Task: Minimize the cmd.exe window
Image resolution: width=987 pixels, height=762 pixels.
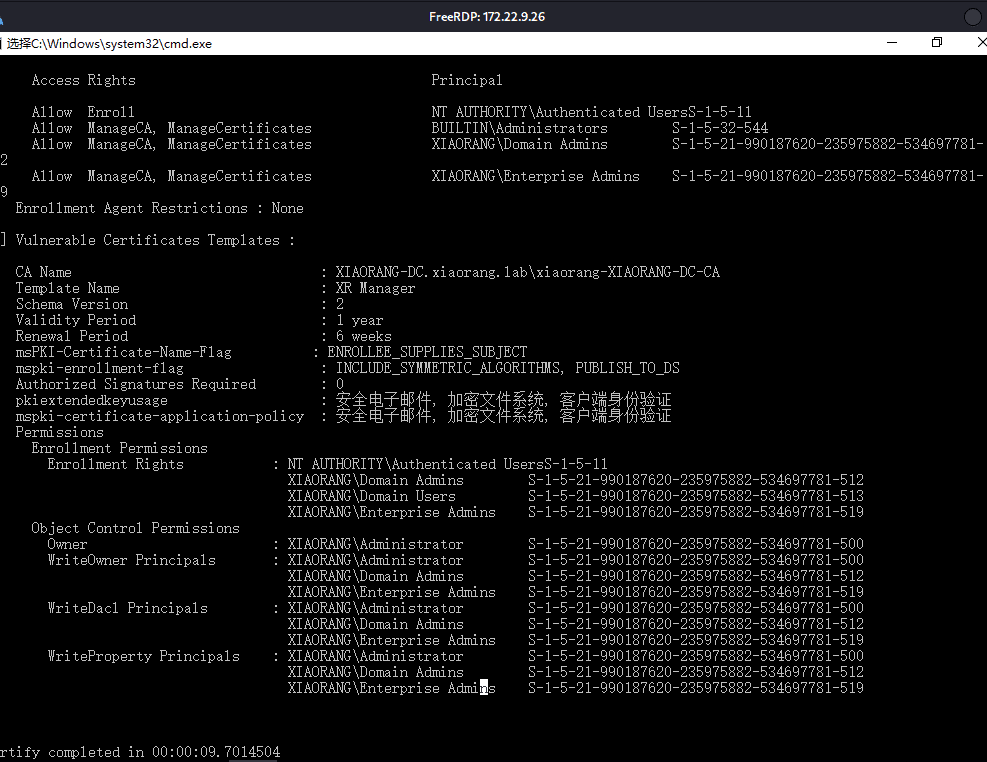Action: point(891,43)
